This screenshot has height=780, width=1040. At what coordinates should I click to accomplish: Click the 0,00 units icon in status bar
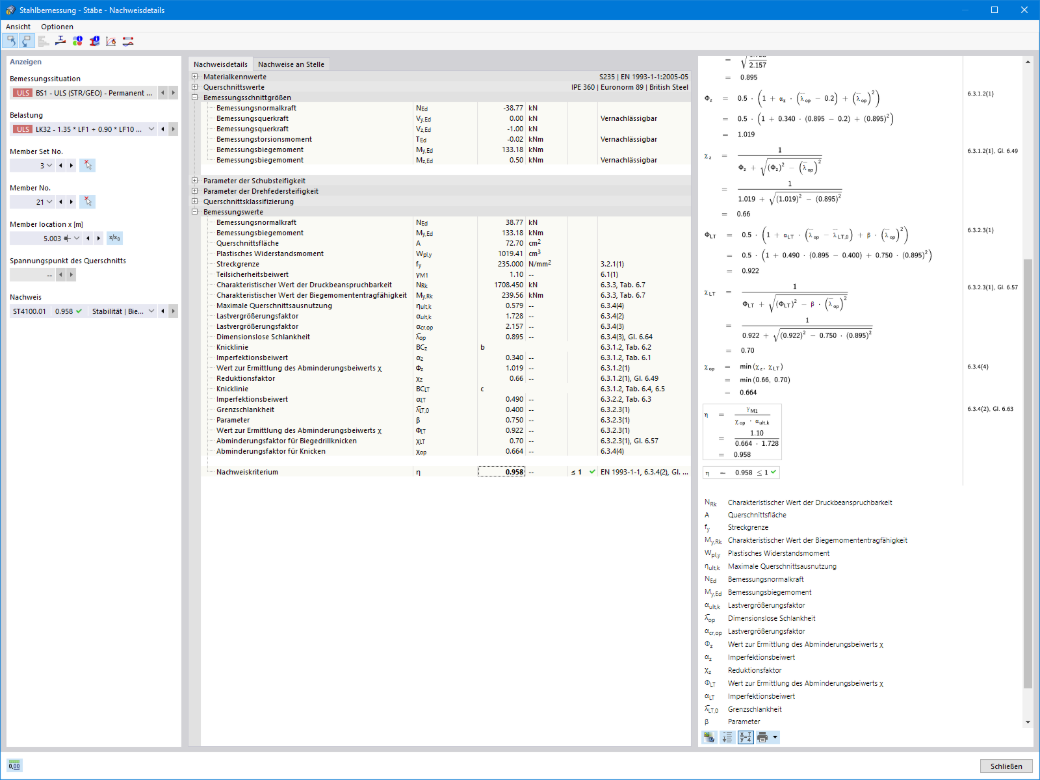coord(15,765)
